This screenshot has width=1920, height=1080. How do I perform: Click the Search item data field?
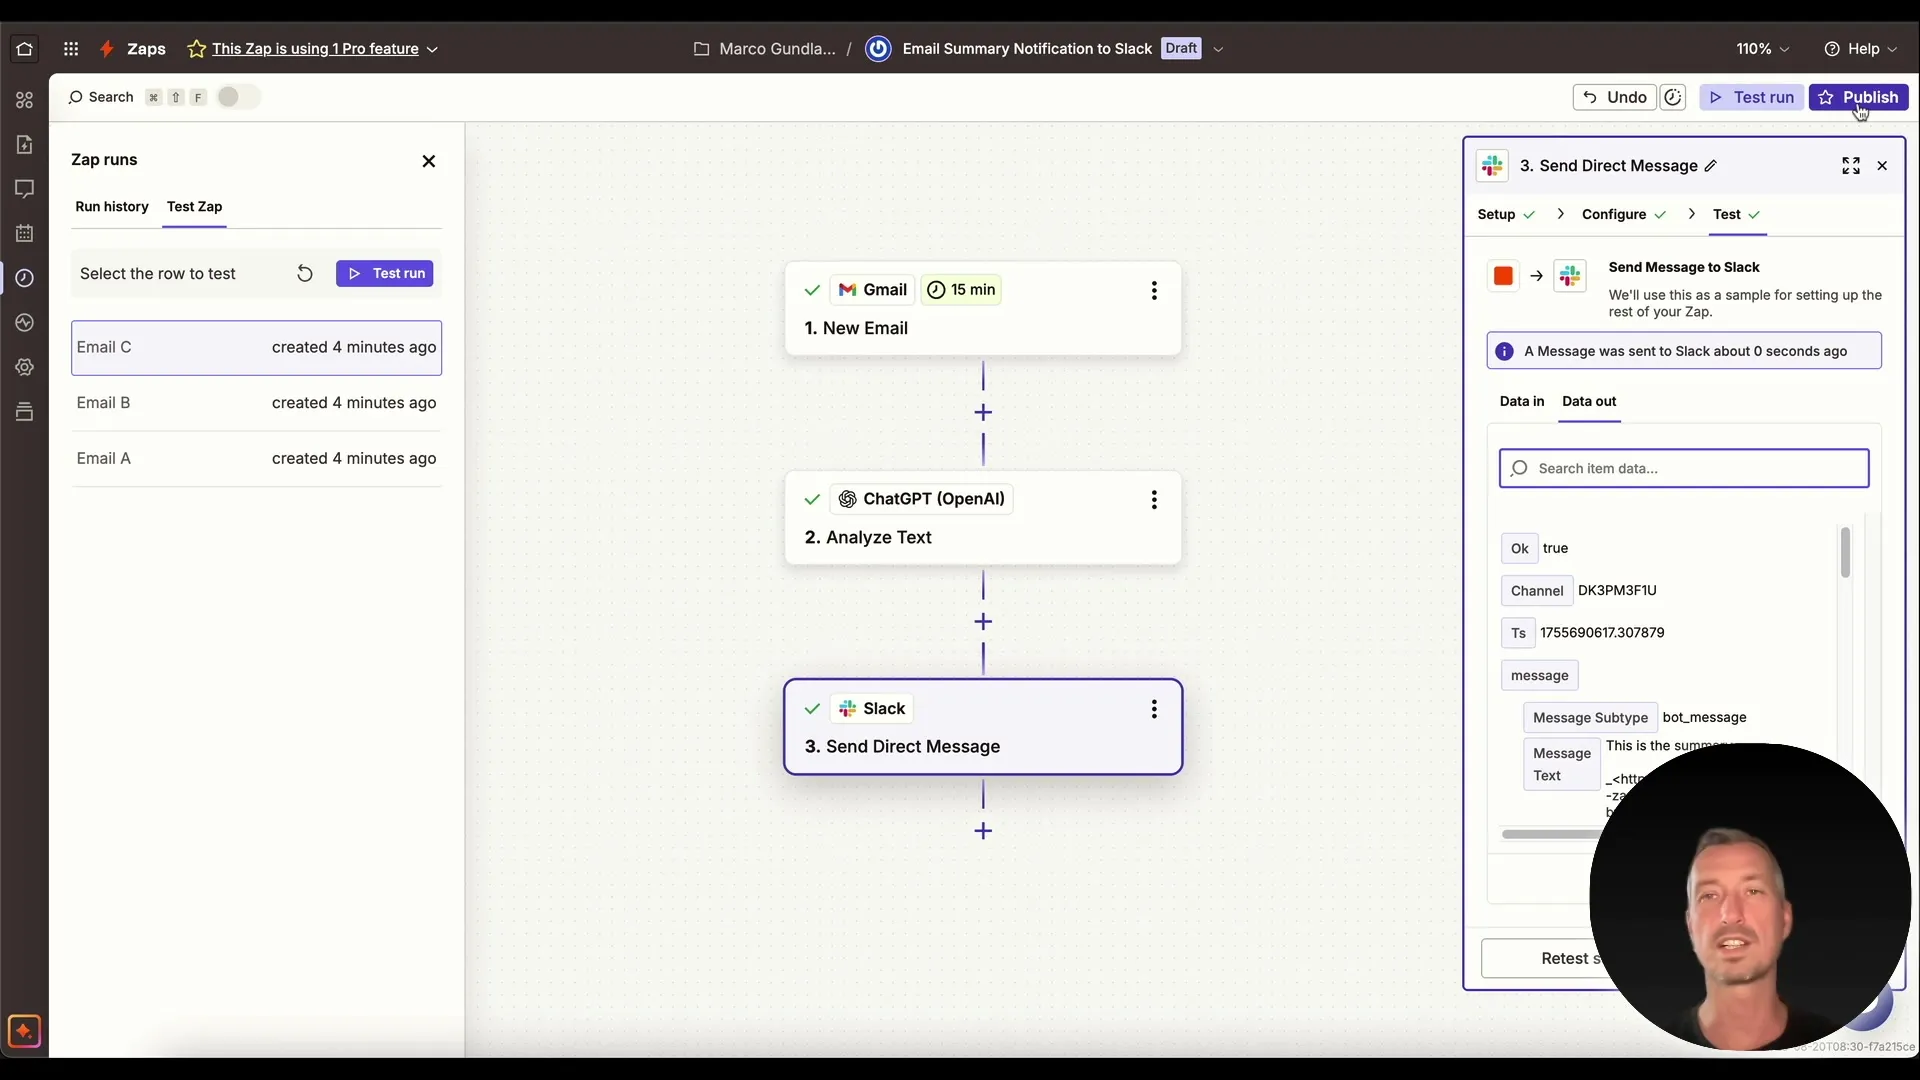1684,468
